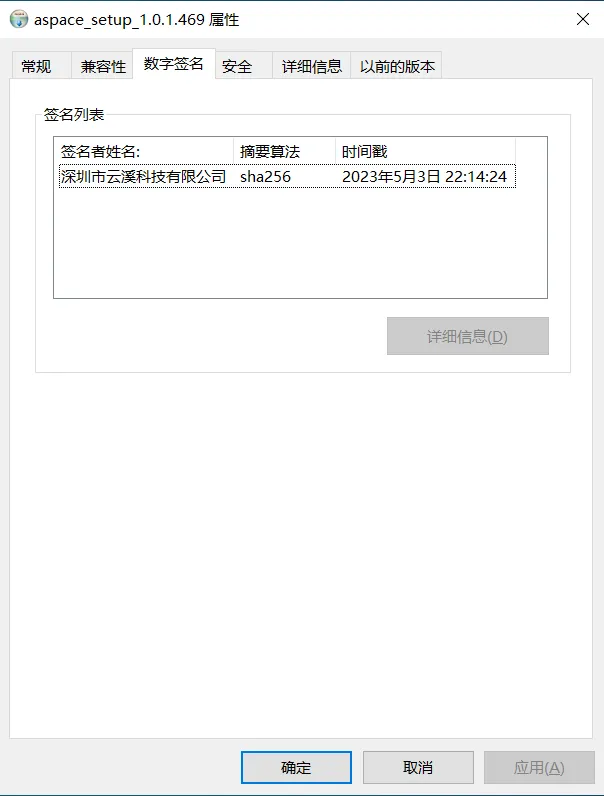Image resolution: width=604 pixels, height=796 pixels.
Task: Click the 详细信息(D) button
Action: point(467,336)
